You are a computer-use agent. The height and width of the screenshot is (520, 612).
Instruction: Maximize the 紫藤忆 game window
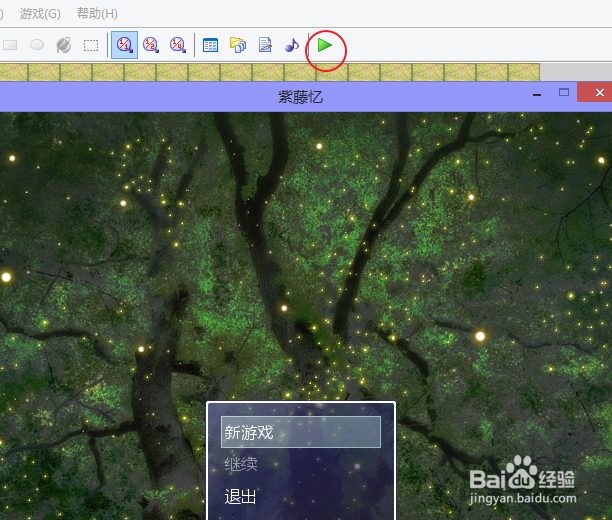point(564,93)
